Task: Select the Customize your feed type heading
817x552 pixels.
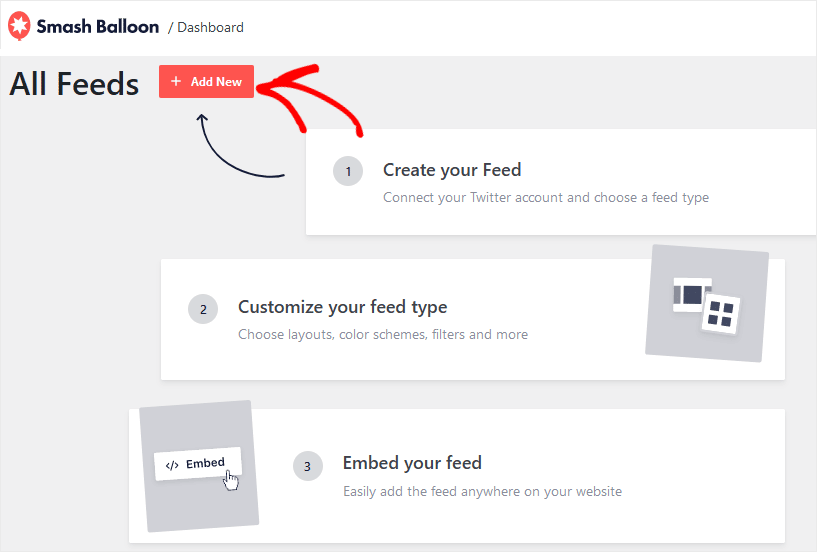Action: coord(342,307)
